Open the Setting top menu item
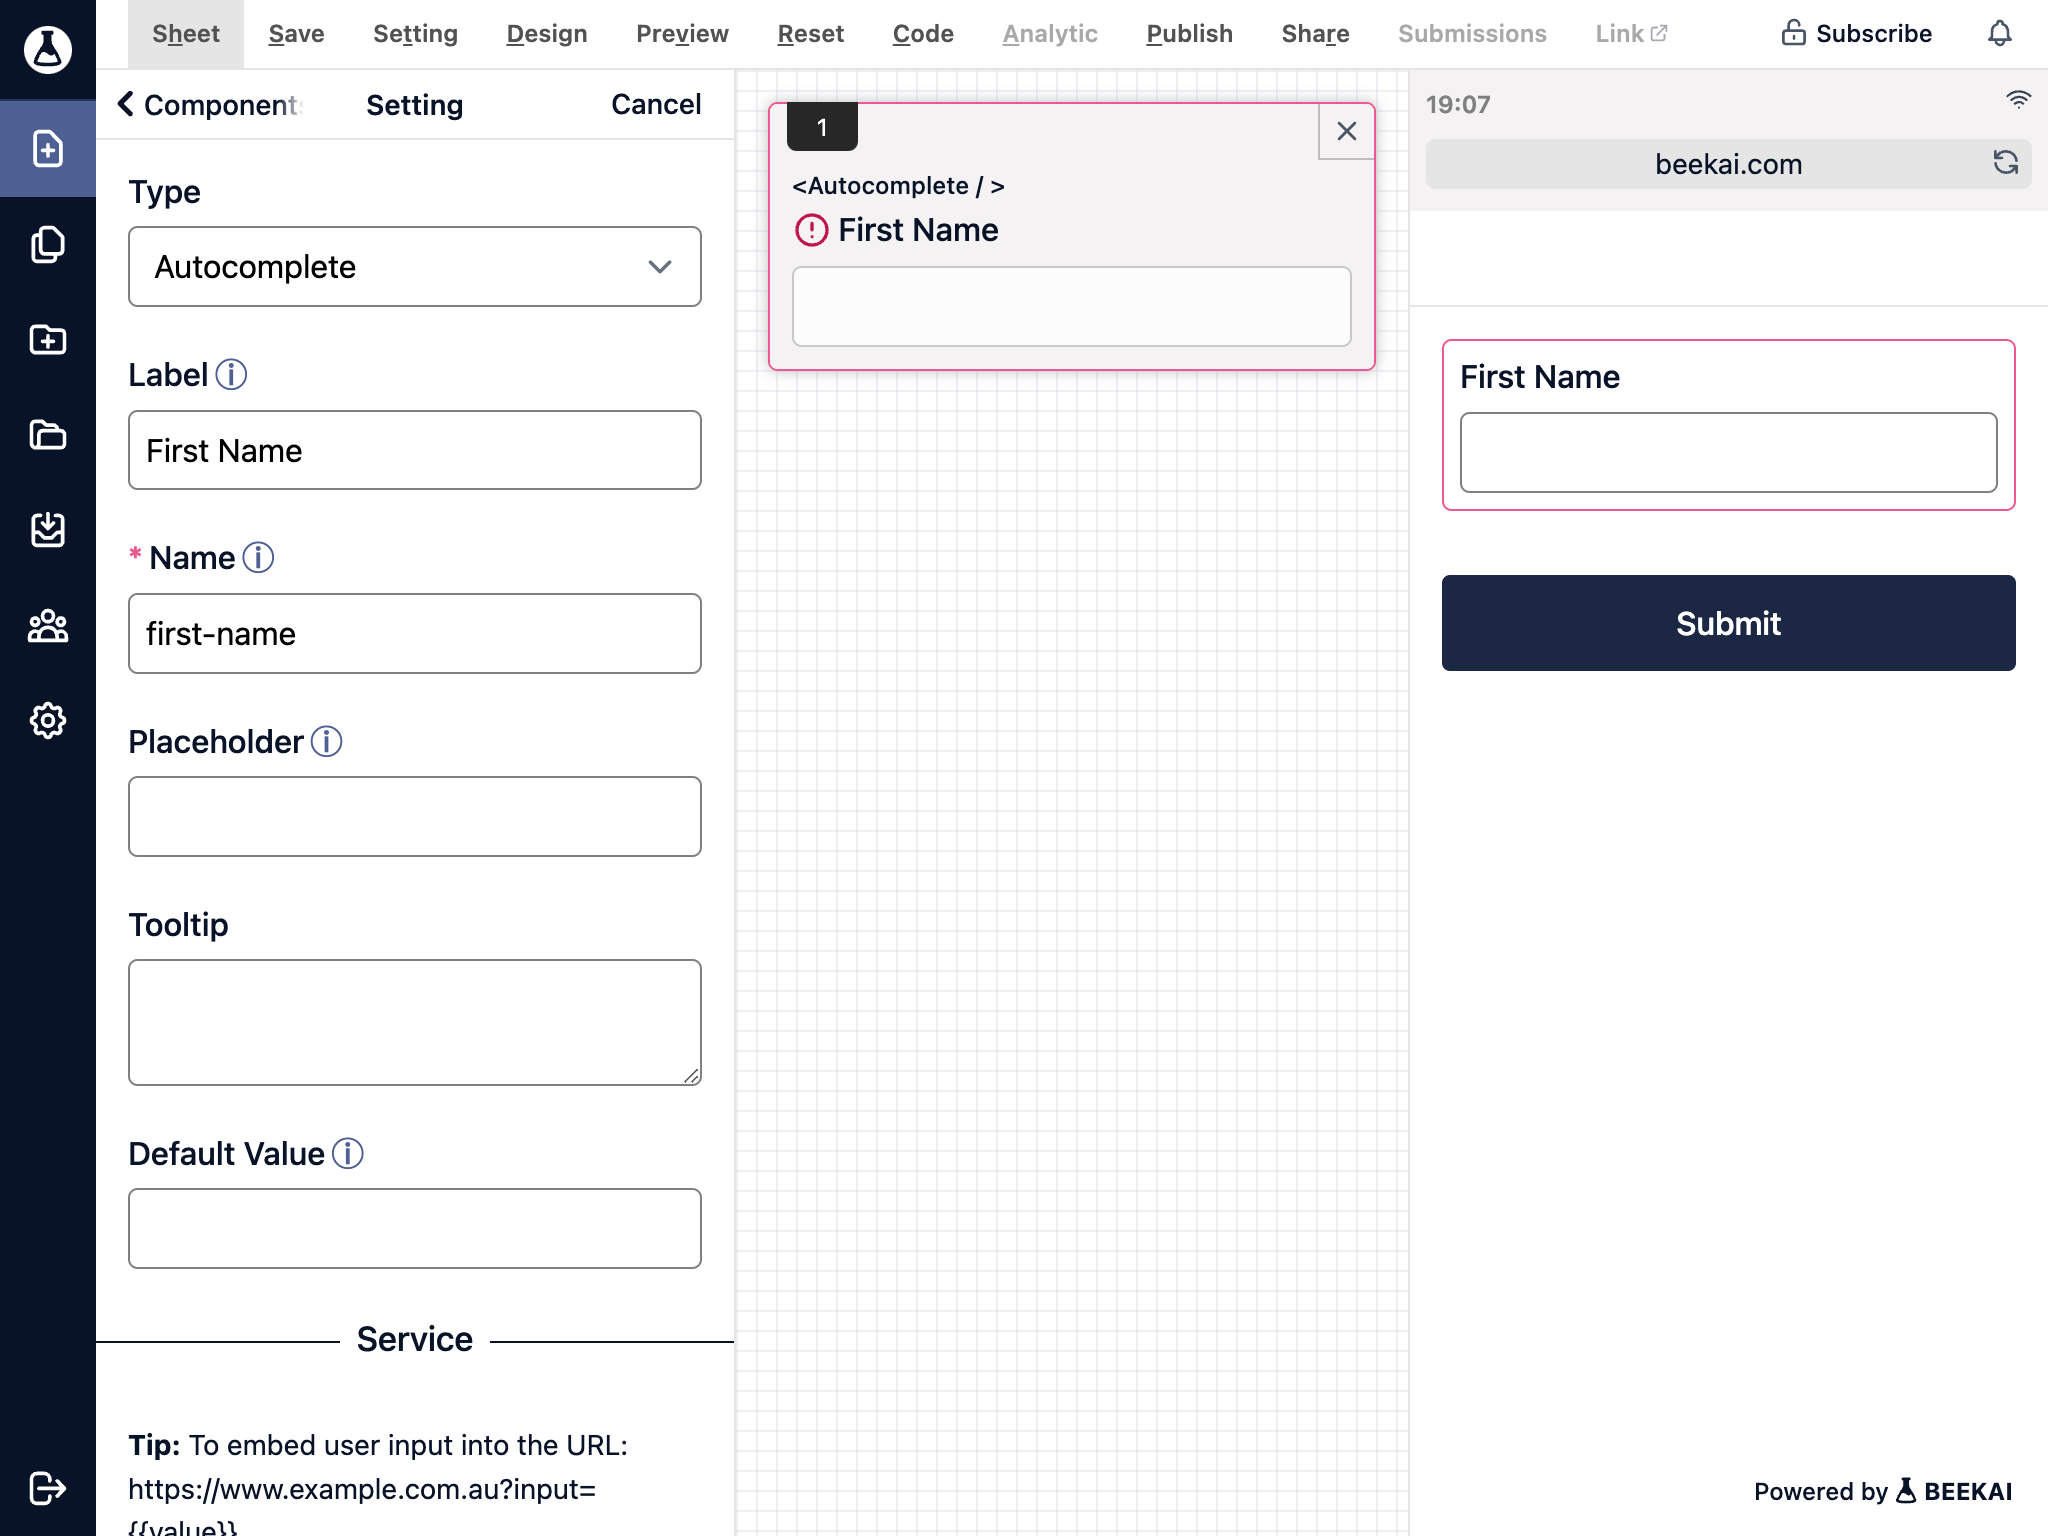 (x=415, y=34)
